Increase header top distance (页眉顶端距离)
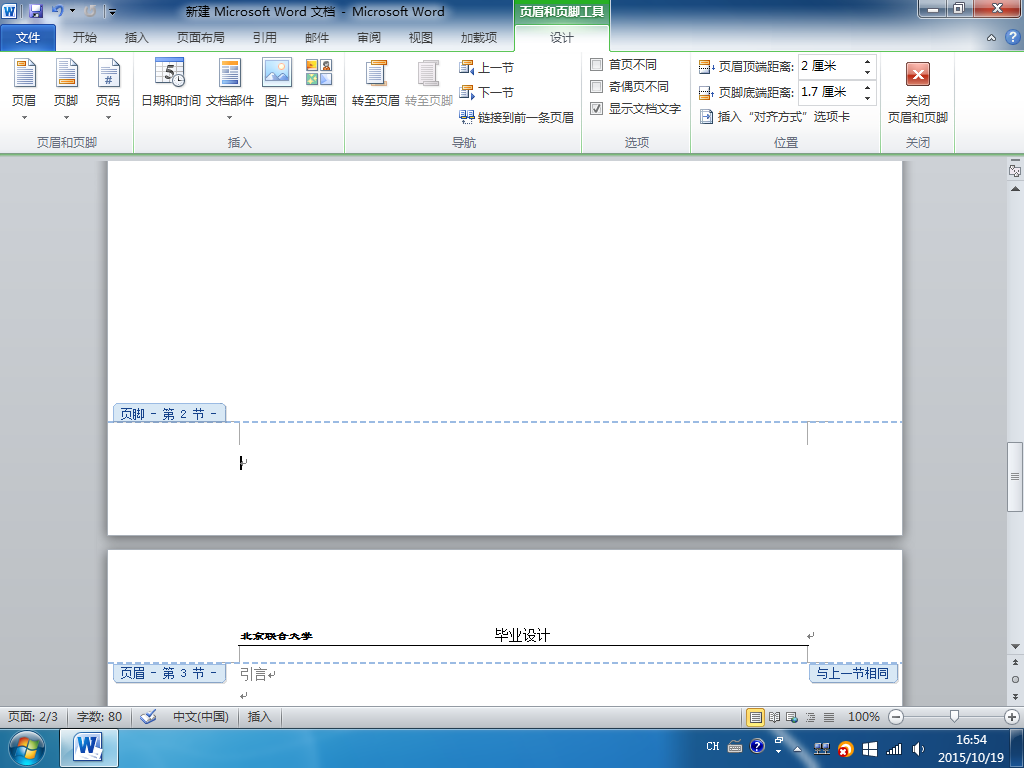1024x768 pixels. 867,61
